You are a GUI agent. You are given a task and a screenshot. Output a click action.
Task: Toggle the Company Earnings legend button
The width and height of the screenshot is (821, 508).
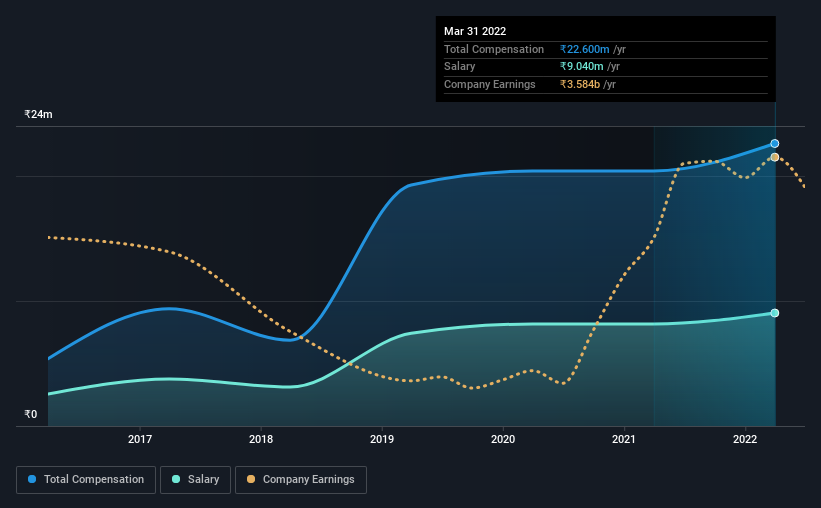pyautogui.click(x=301, y=480)
